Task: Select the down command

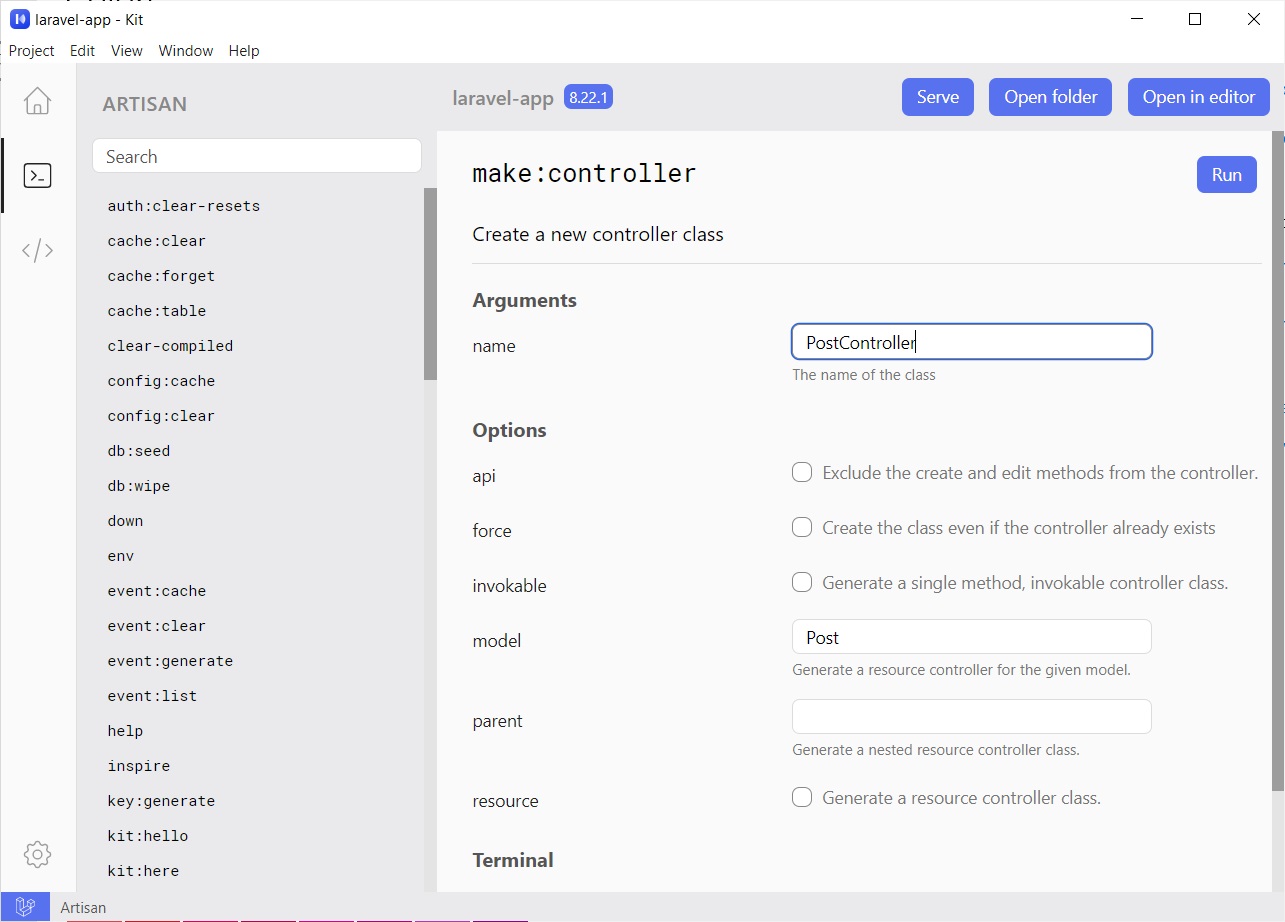Action: pyautogui.click(x=126, y=521)
